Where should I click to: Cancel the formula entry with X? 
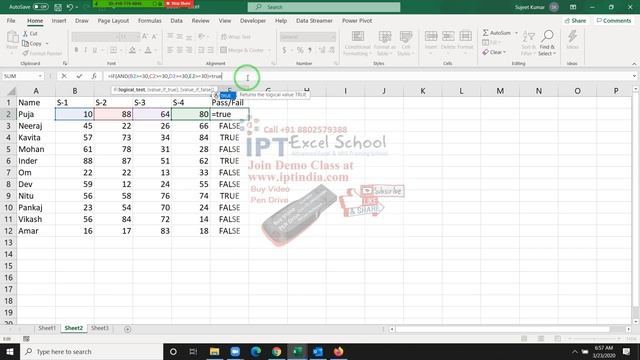pyautogui.click(x=64, y=76)
